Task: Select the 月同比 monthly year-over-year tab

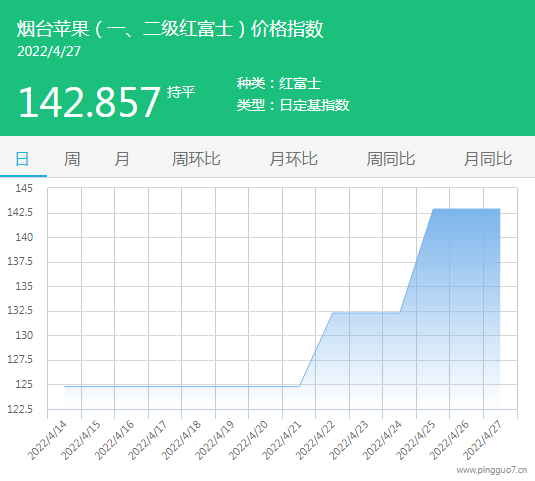Action: point(488,159)
